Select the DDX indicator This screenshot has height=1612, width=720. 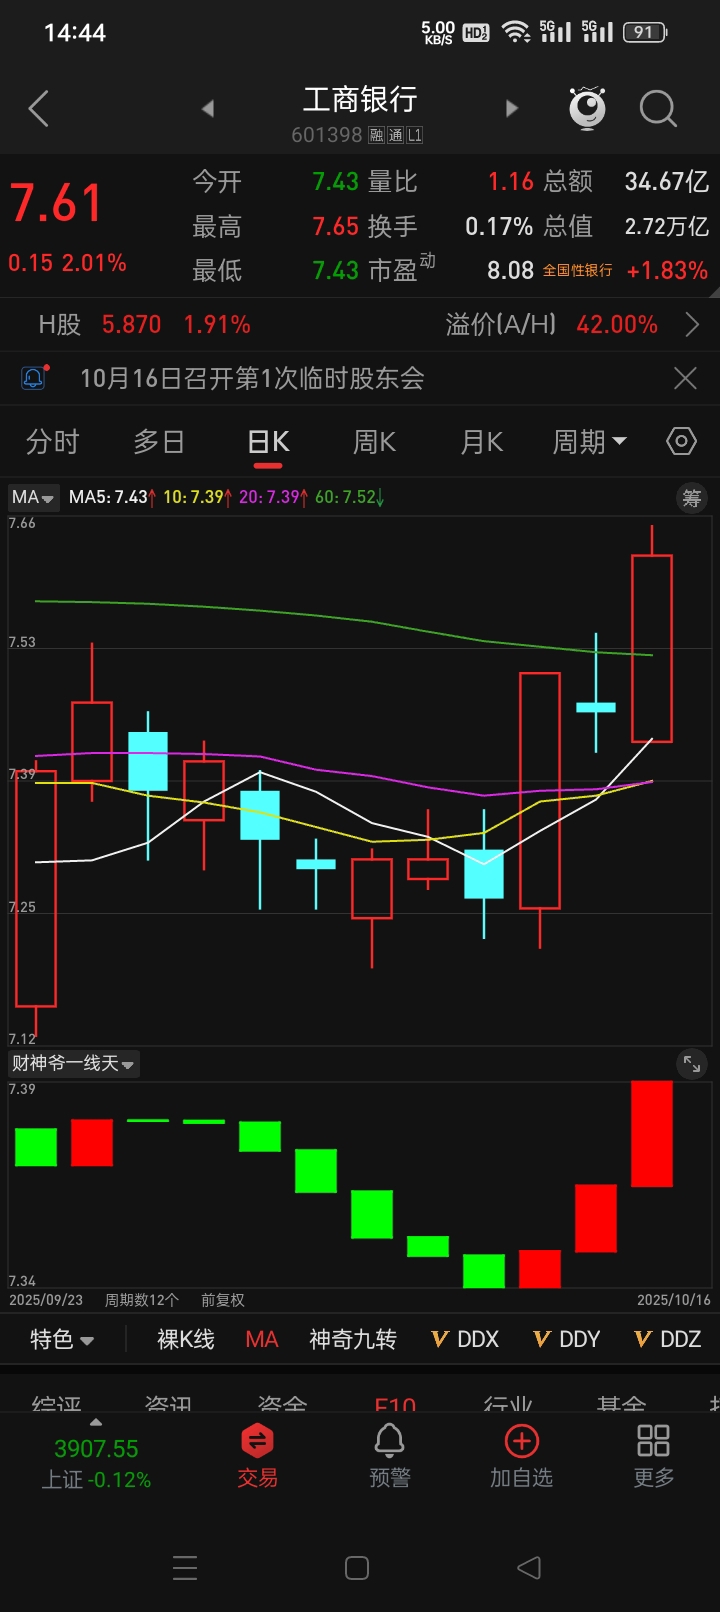pos(465,1339)
